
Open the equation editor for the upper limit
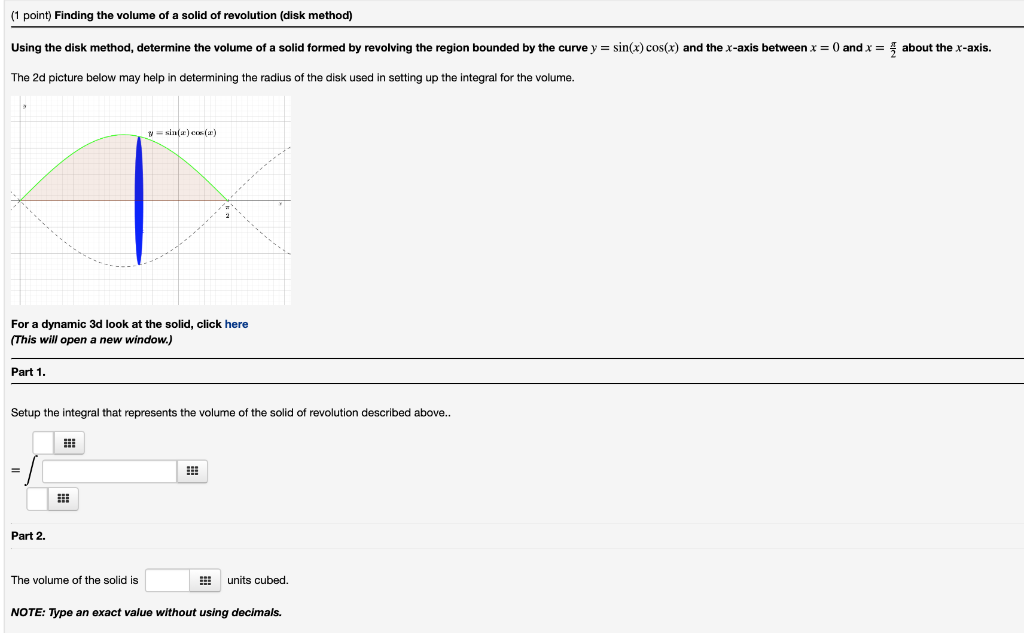[x=68, y=442]
